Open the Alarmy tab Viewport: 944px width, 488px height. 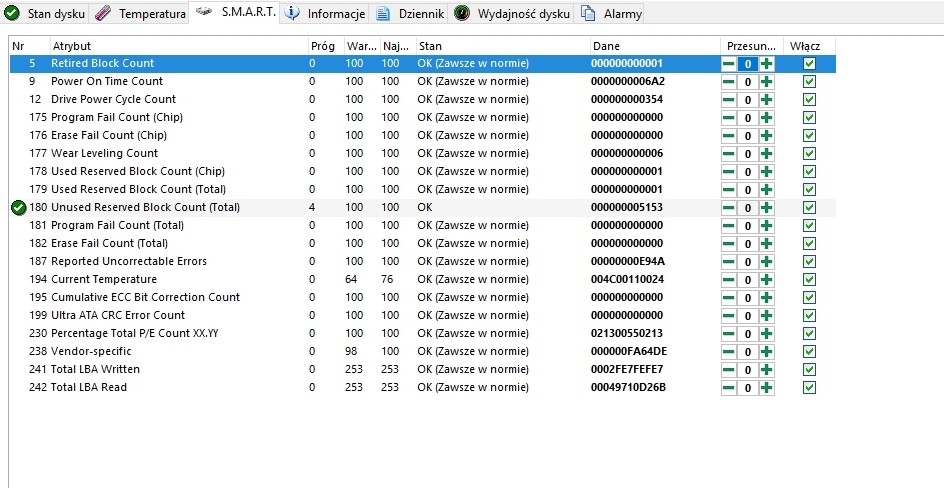[610, 13]
